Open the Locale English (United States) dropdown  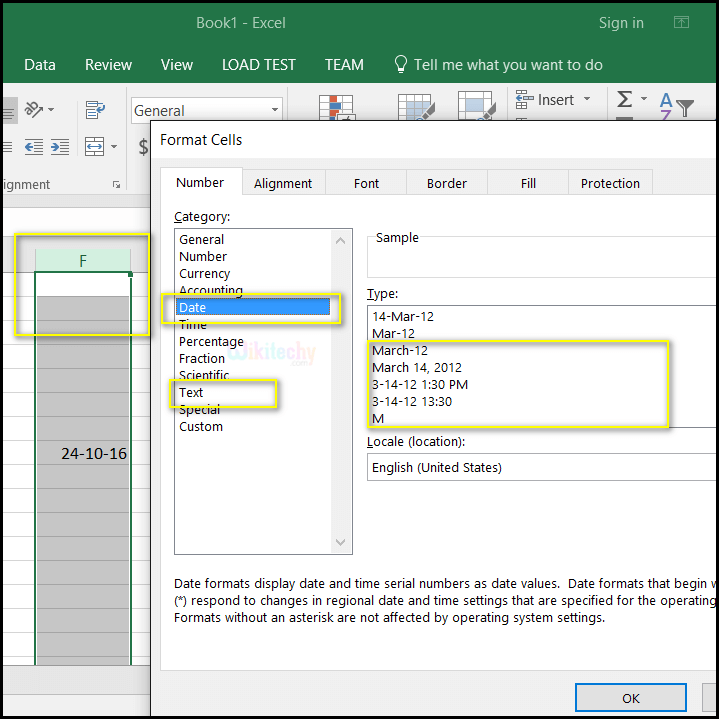(540, 467)
